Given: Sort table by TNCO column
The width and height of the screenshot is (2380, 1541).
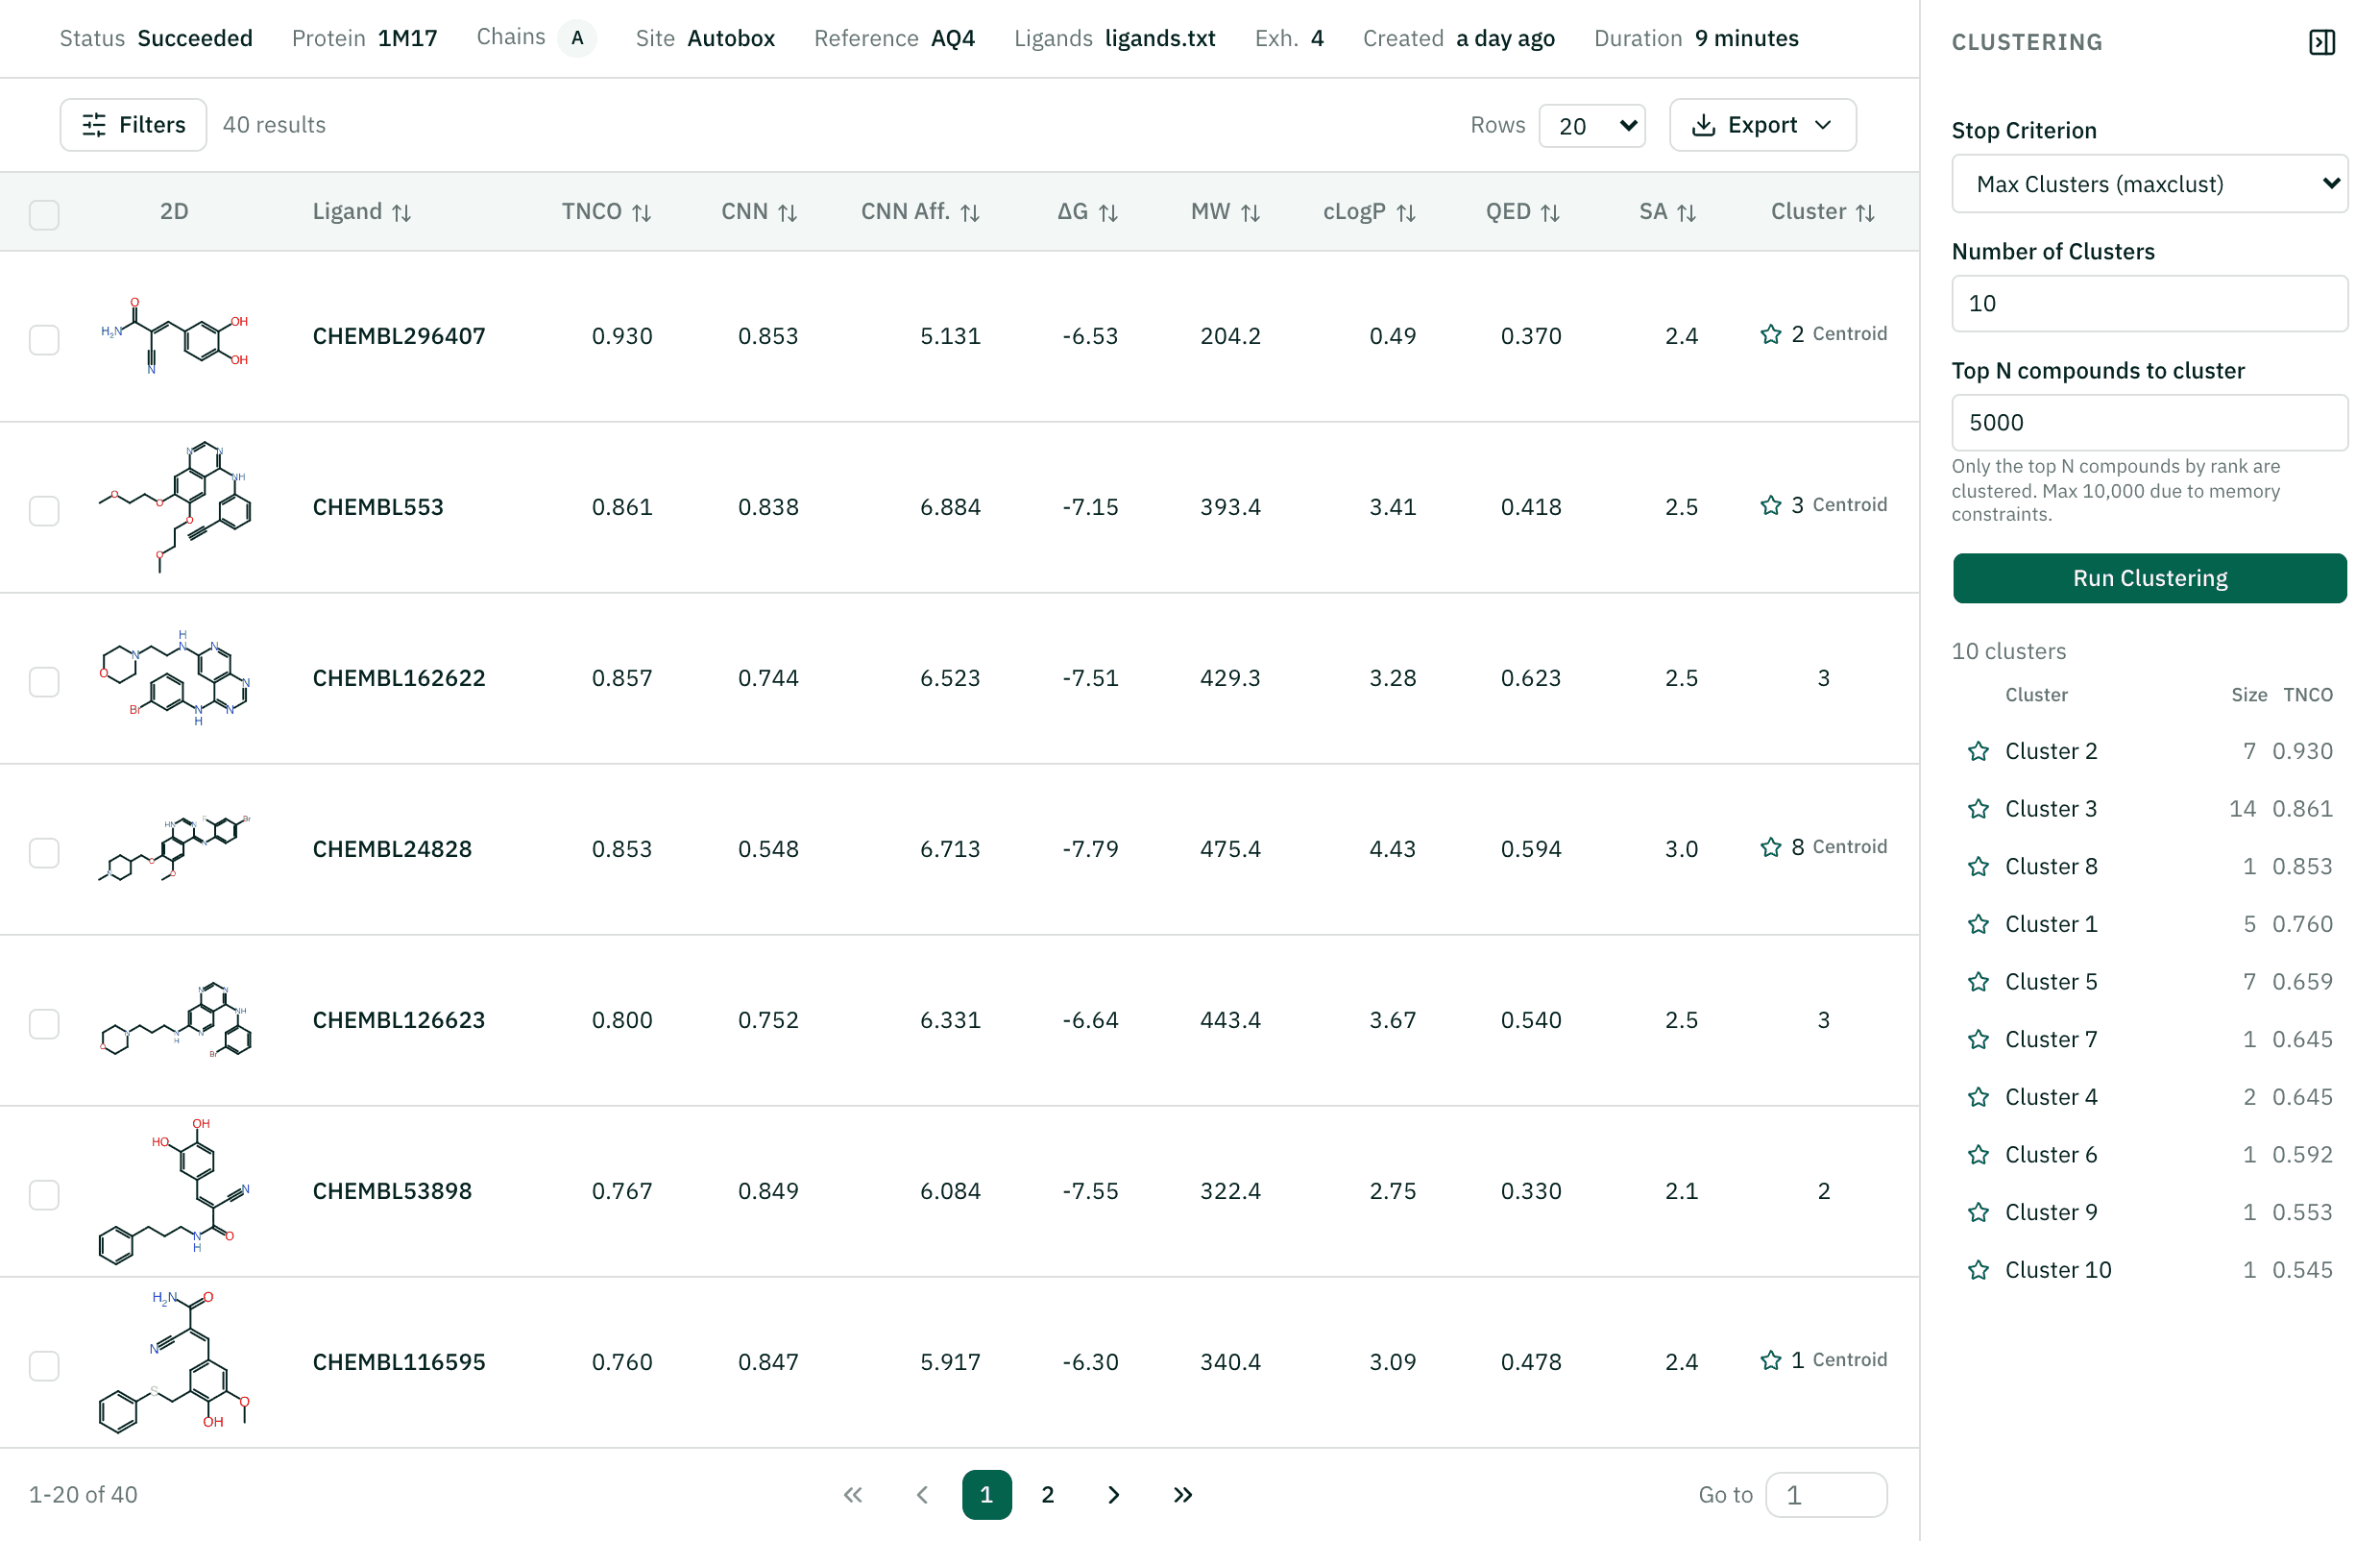Looking at the screenshot, I should coord(606,212).
